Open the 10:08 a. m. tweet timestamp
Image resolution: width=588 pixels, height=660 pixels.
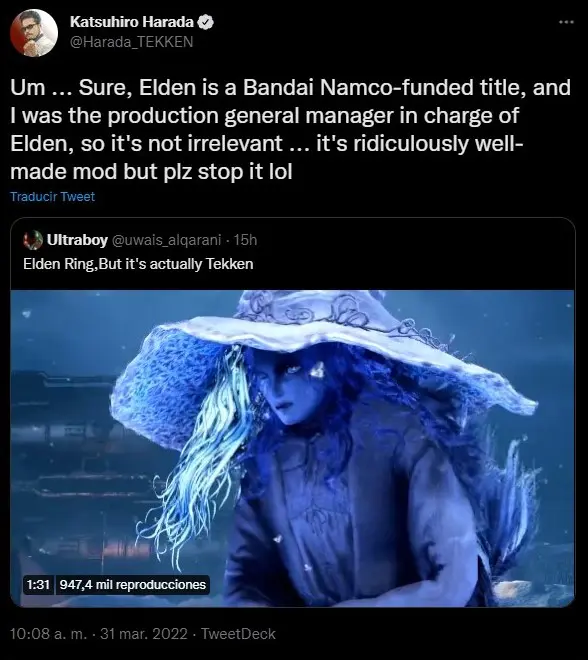[48, 634]
